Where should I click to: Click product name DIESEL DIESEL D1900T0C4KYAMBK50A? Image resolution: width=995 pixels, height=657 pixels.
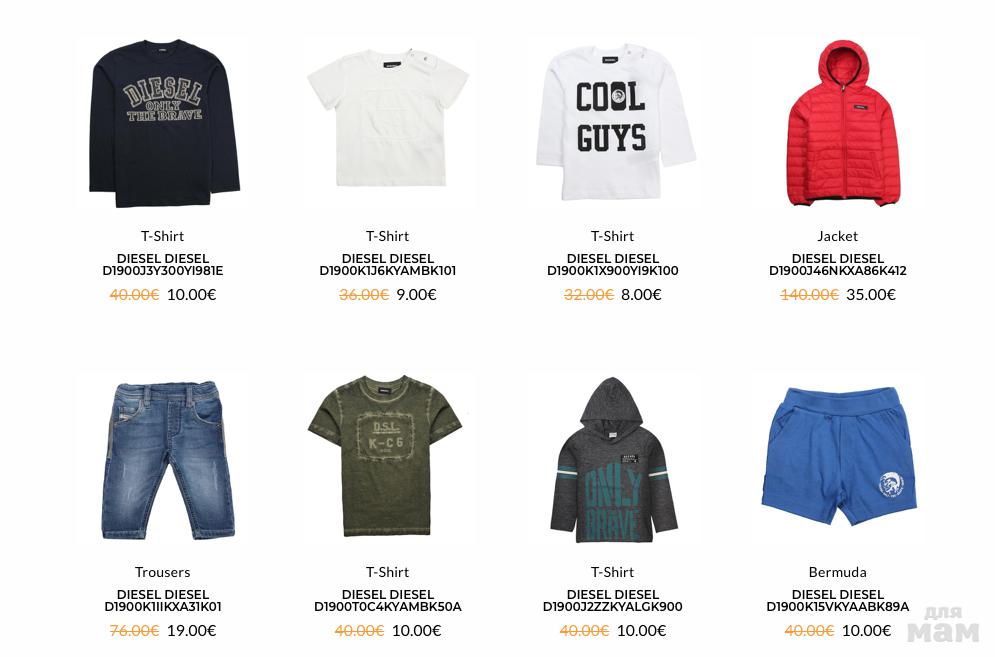pos(388,601)
